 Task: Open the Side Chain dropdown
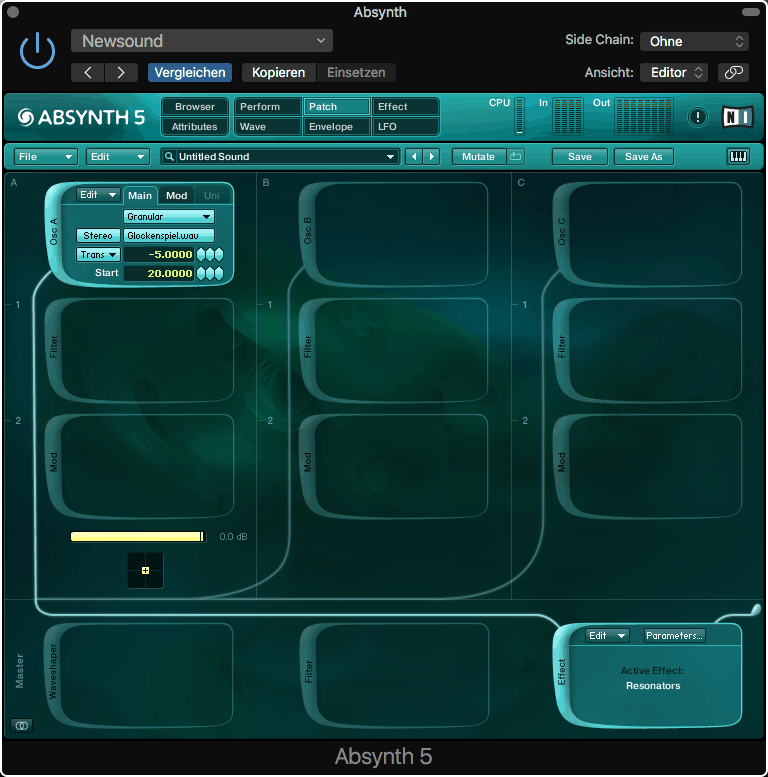[x=694, y=41]
